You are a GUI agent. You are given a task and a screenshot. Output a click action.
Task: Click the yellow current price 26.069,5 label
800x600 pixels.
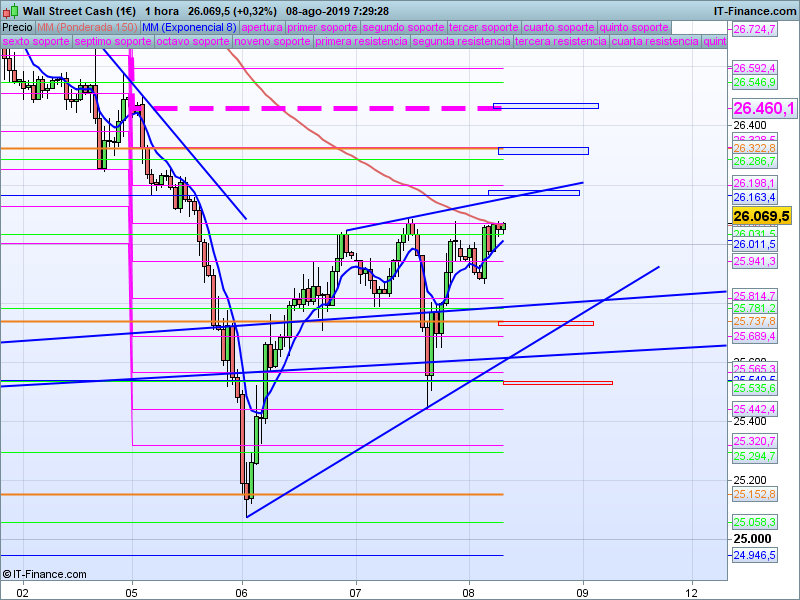[762, 216]
